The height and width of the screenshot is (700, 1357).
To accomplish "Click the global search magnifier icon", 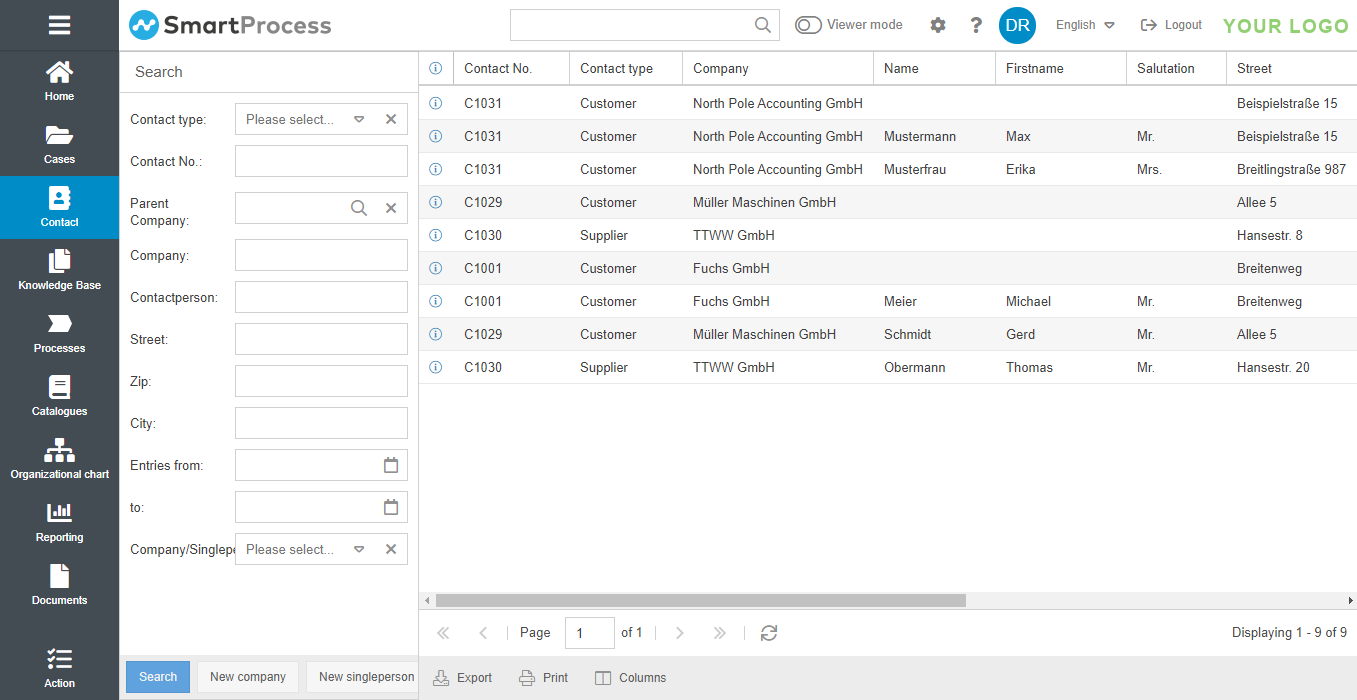I will pyautogui.click(x=762, y=25).
